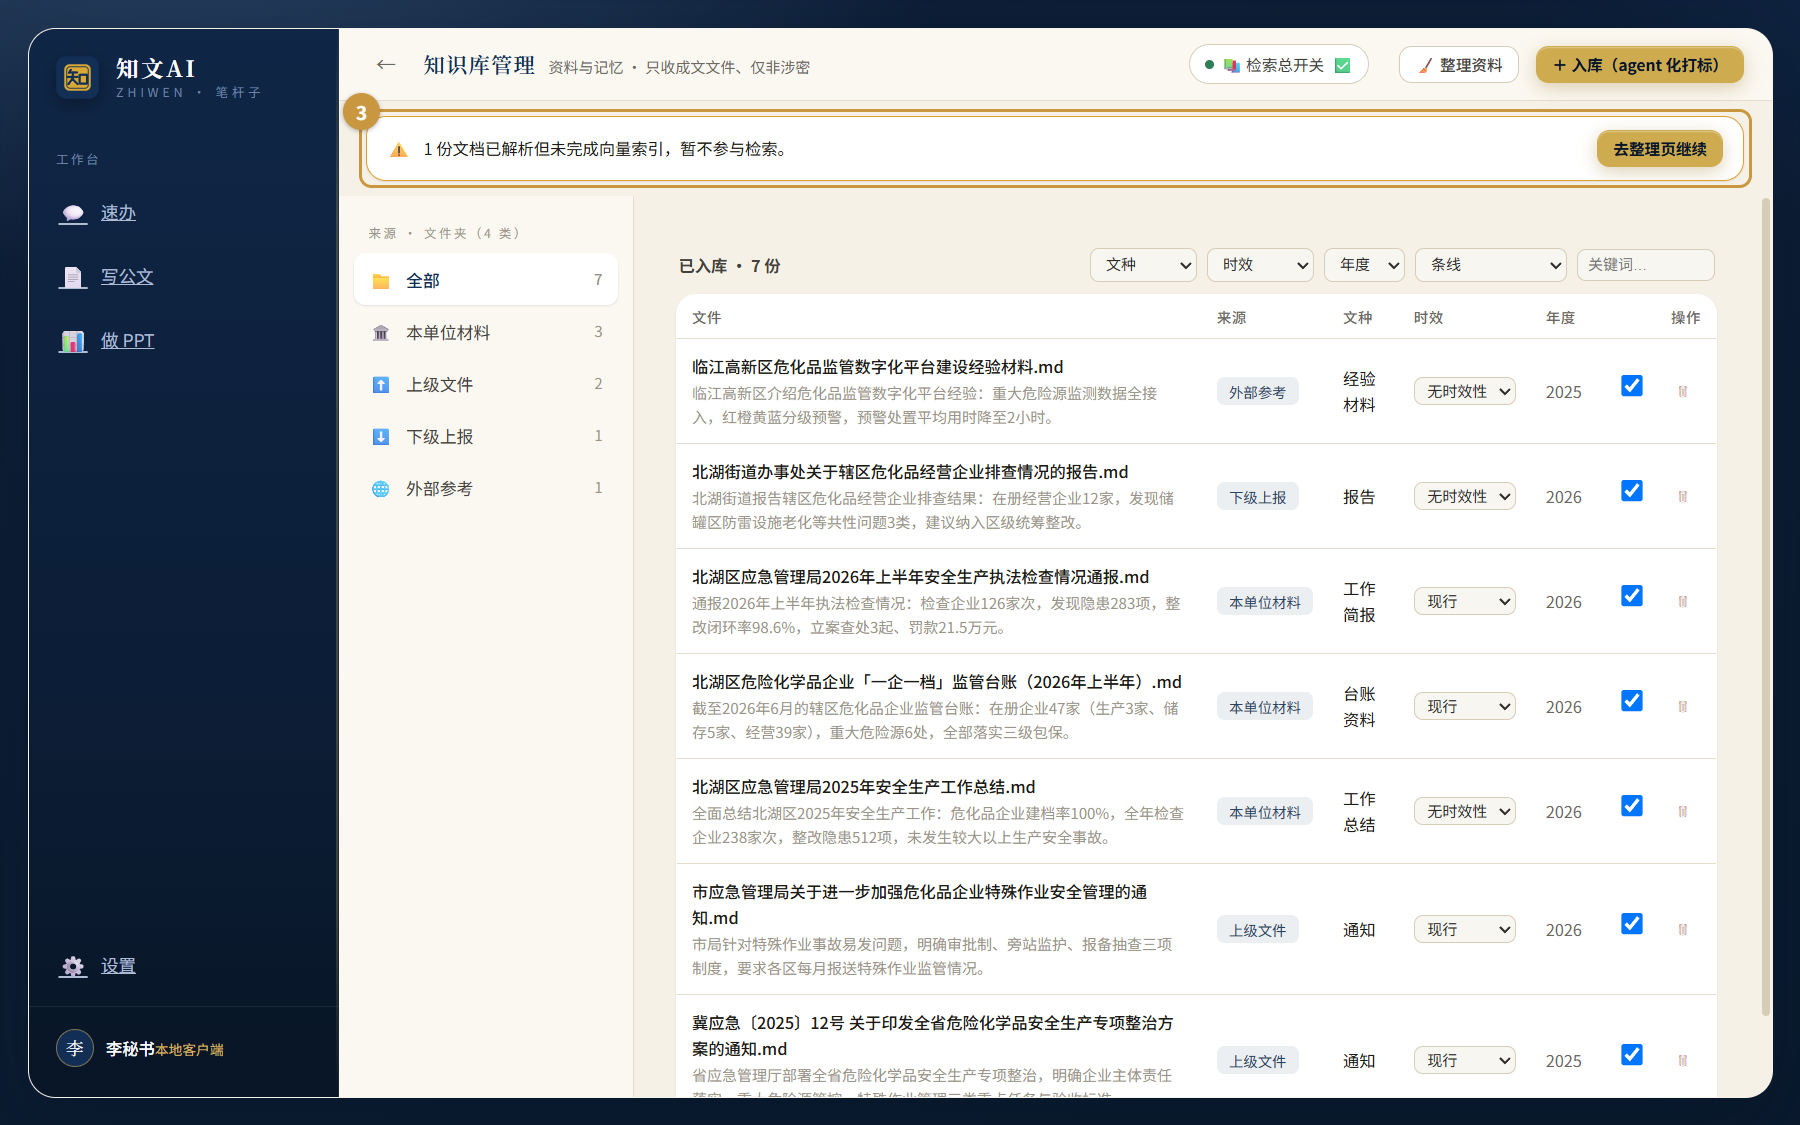The height and width of the screenshot is (1125, 1800).
Task: Open the 年度 filter dropdown
Action: (x=1364, y=265)
